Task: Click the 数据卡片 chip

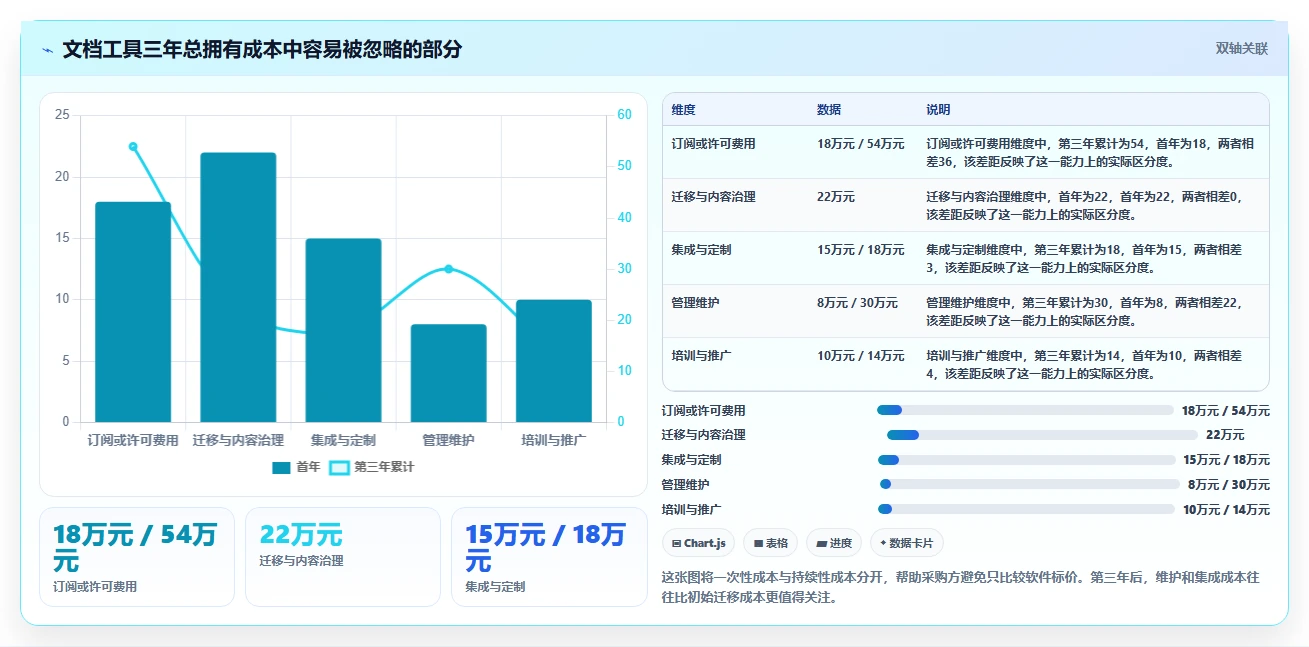Action: [907, 543]
